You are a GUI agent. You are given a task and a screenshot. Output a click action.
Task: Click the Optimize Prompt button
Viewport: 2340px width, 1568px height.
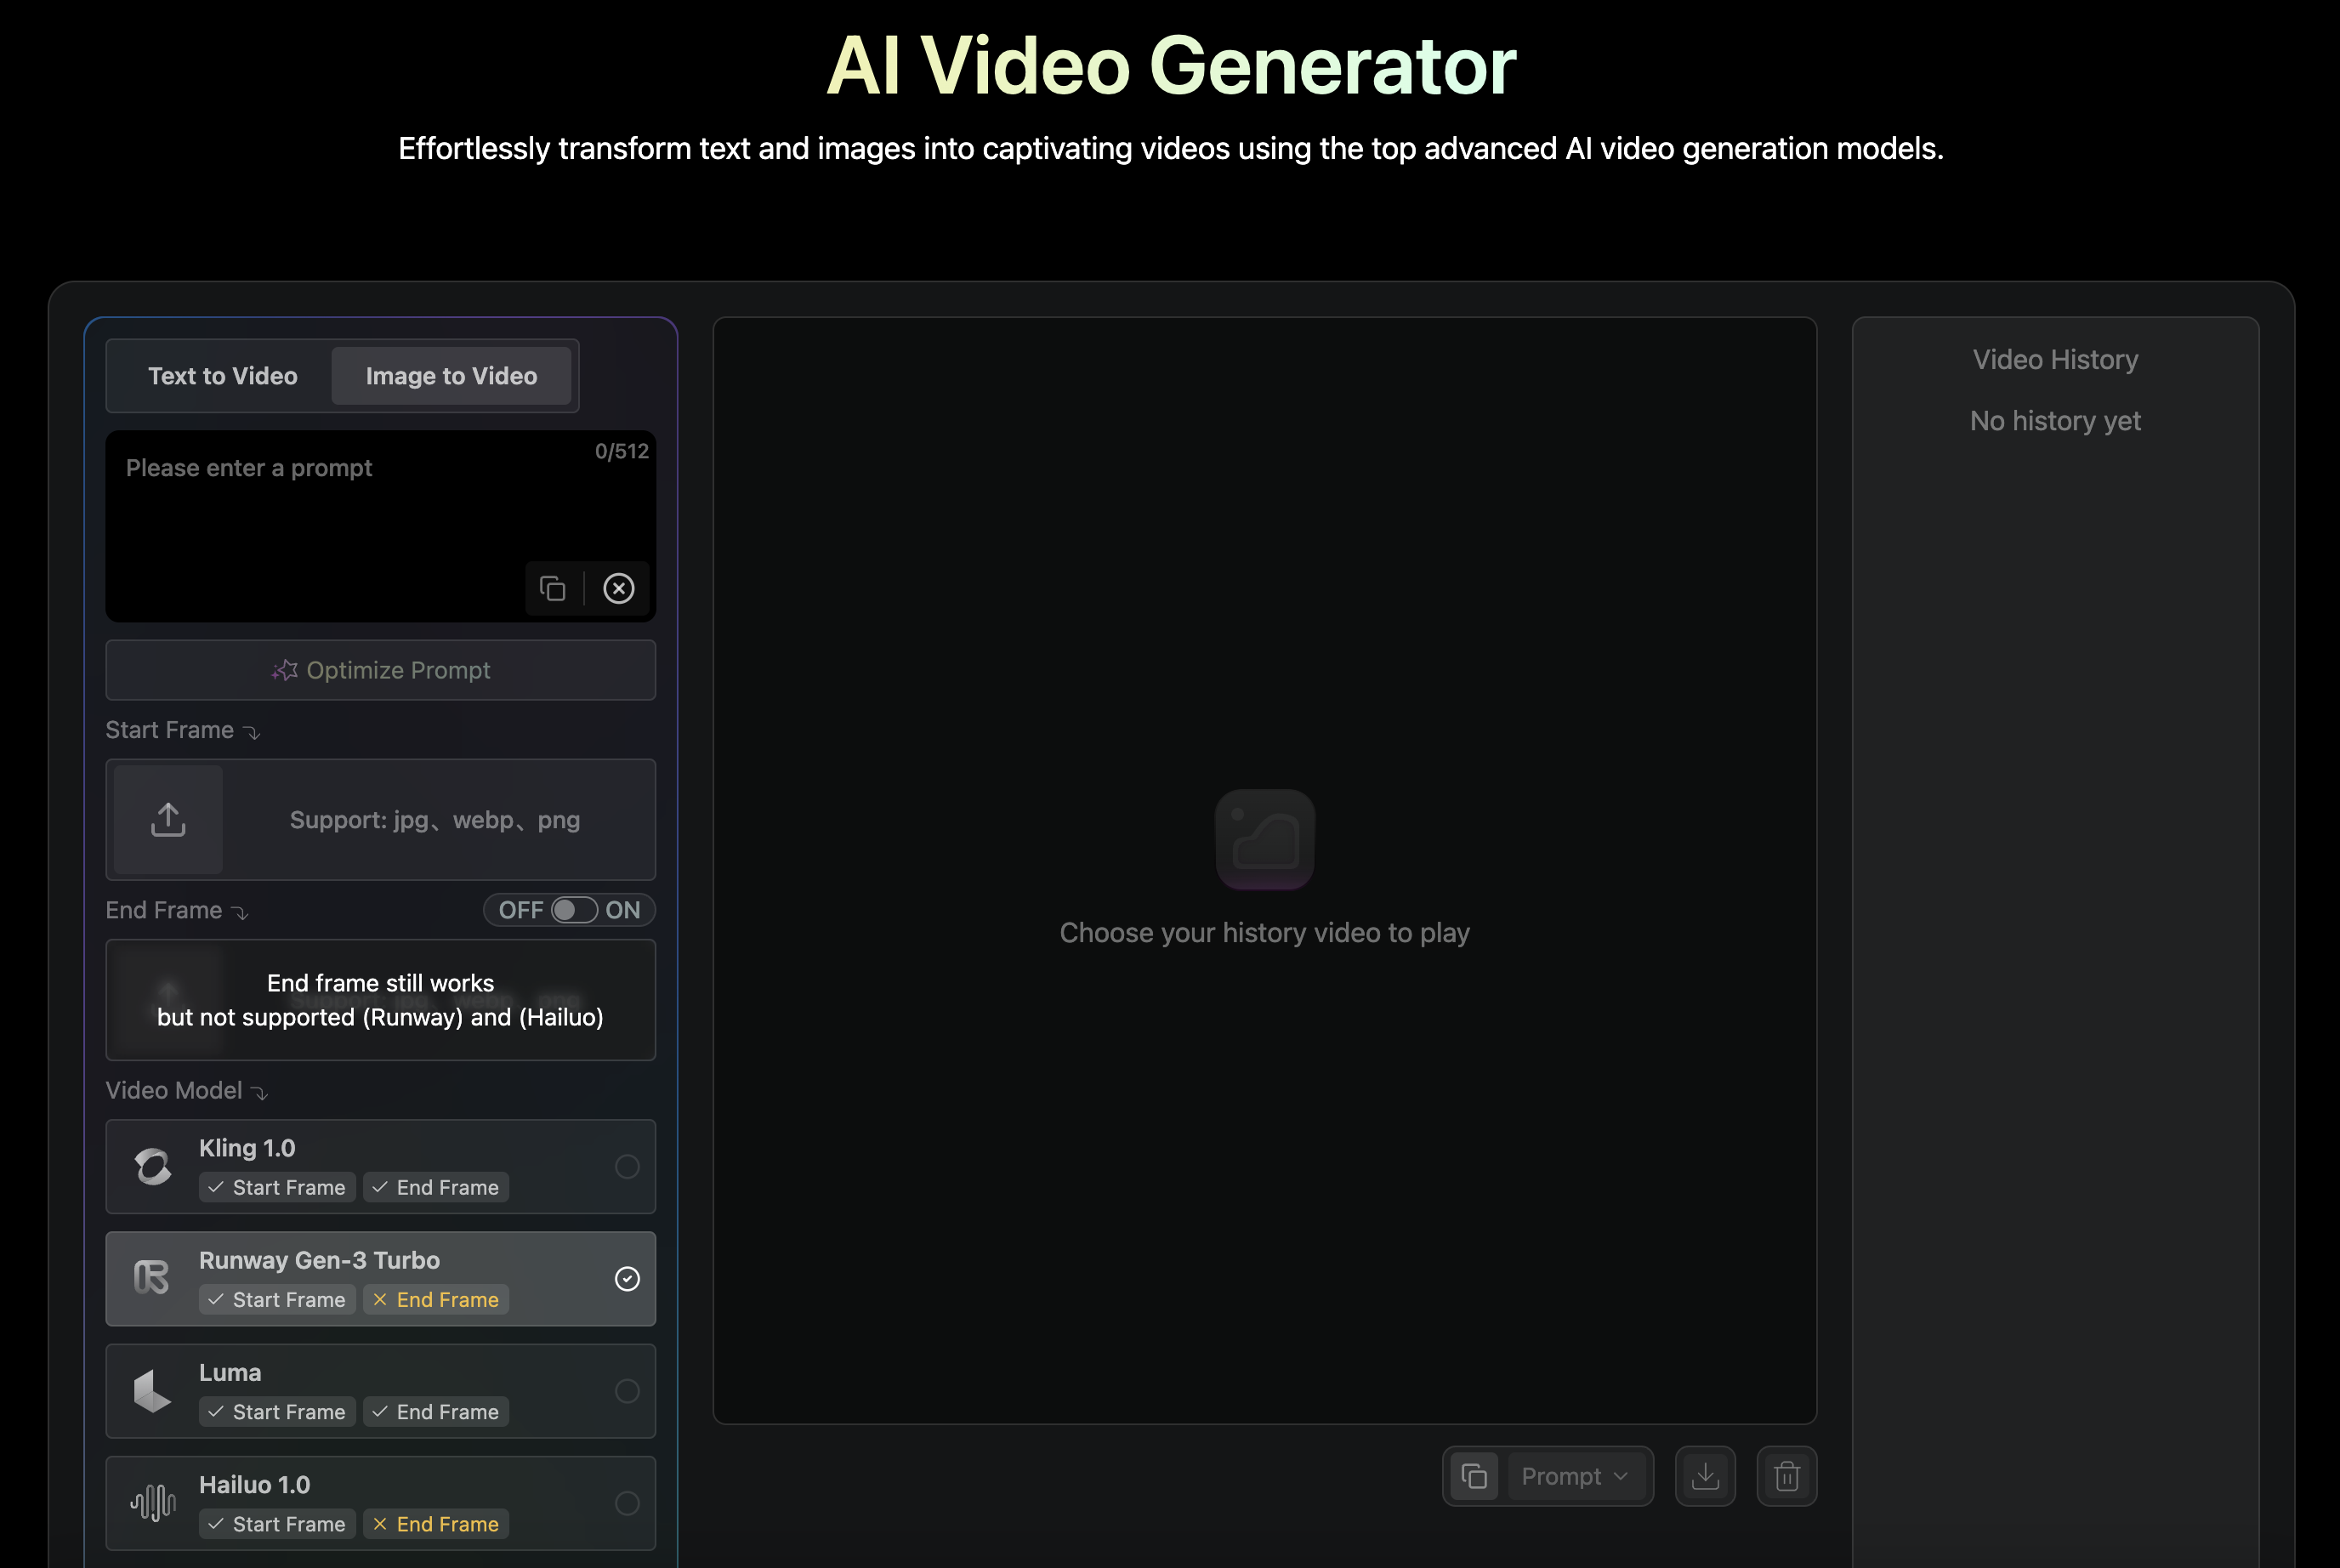(x=382, y=668)
